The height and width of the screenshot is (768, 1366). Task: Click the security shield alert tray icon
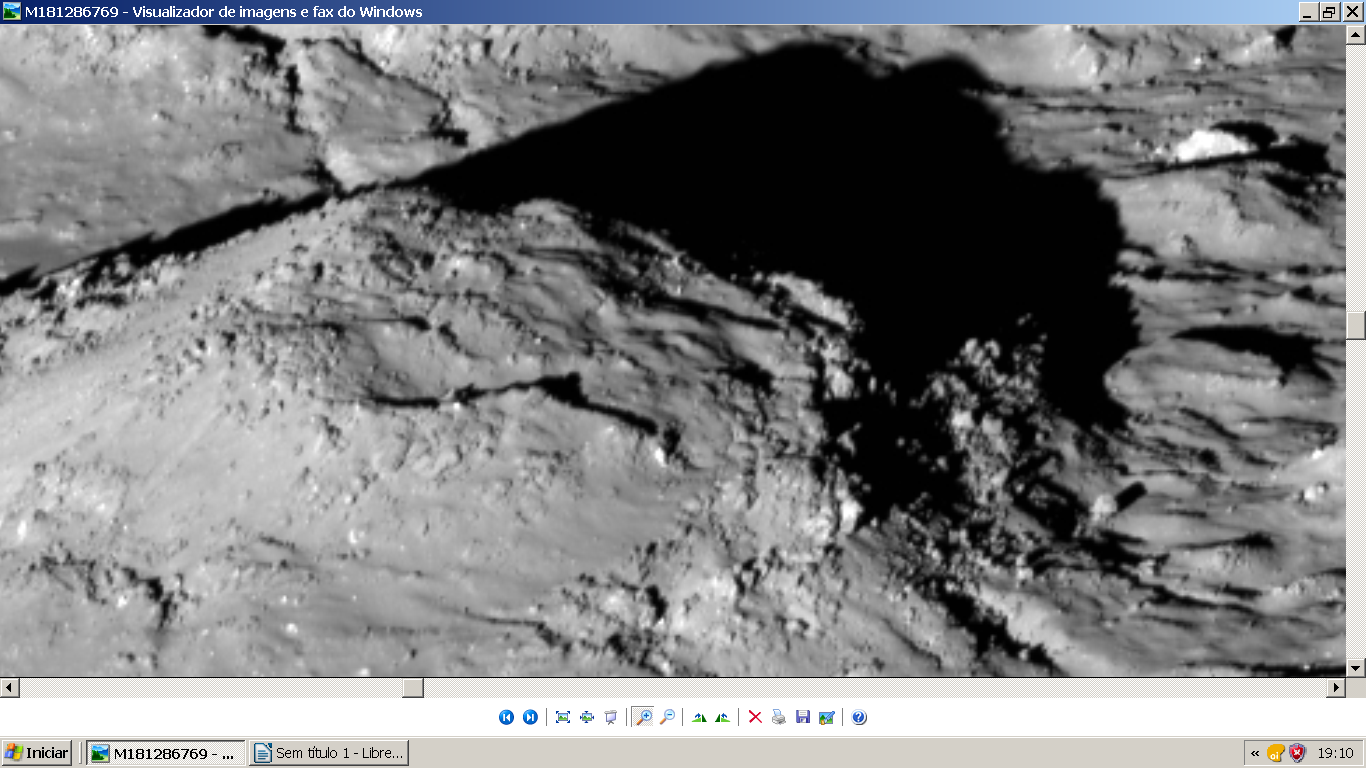pos(1297,753)
